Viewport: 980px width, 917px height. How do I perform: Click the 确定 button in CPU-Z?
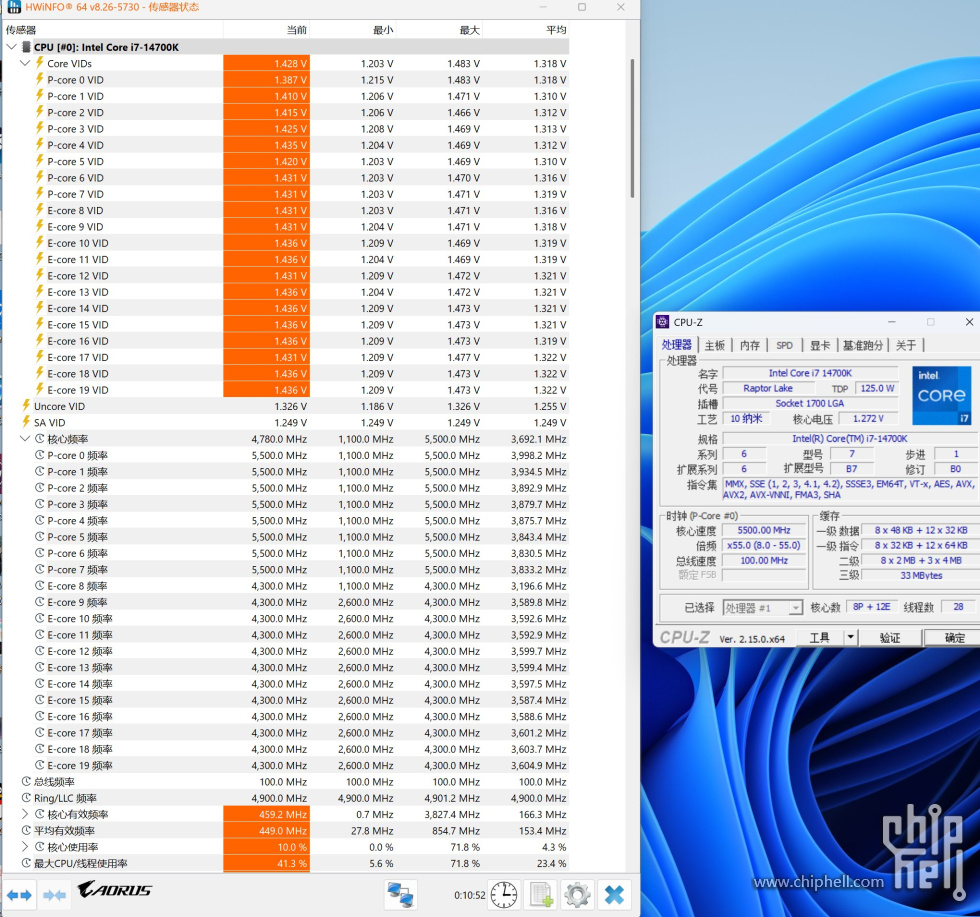[952, 638]
